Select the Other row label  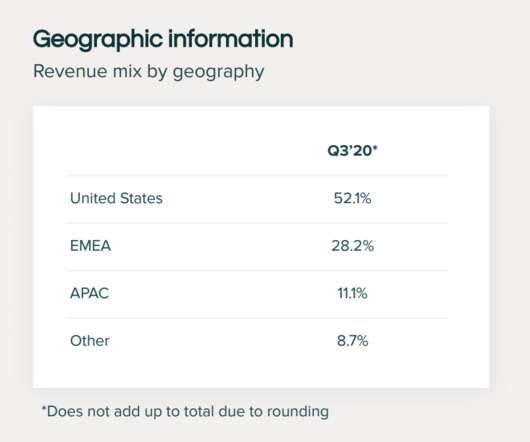click(90, 341)
